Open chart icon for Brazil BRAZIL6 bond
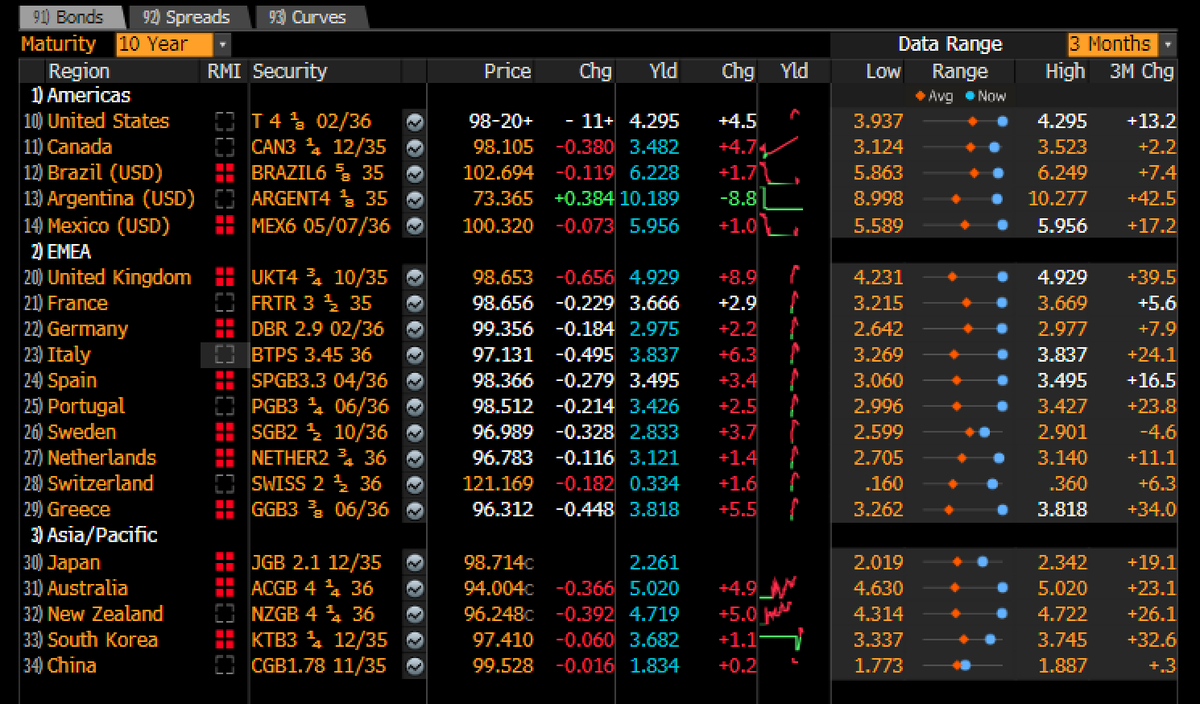This screenshot has height=704, width=1200. point(414,174)
